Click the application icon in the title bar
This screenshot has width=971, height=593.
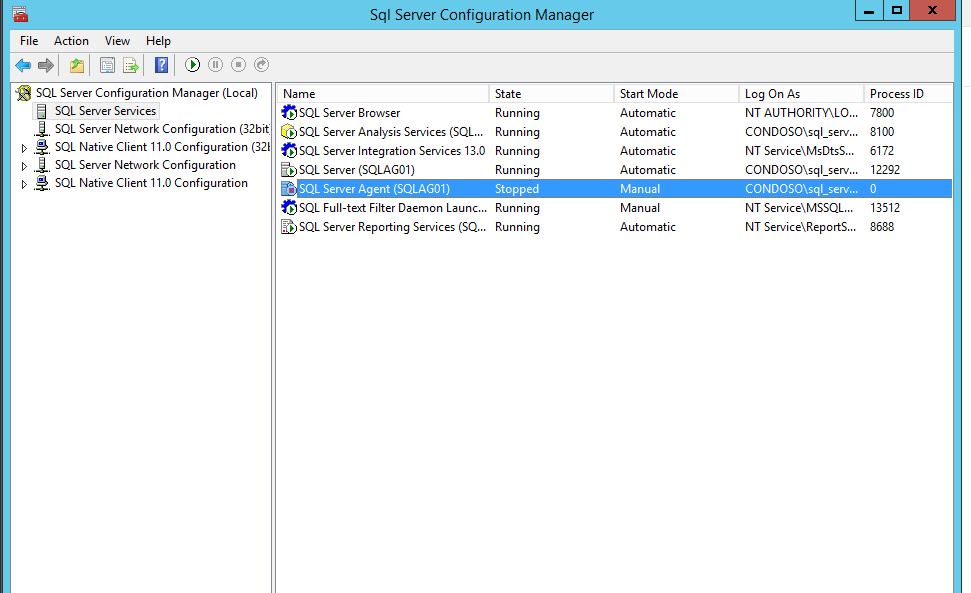click(x=20, y=14)
